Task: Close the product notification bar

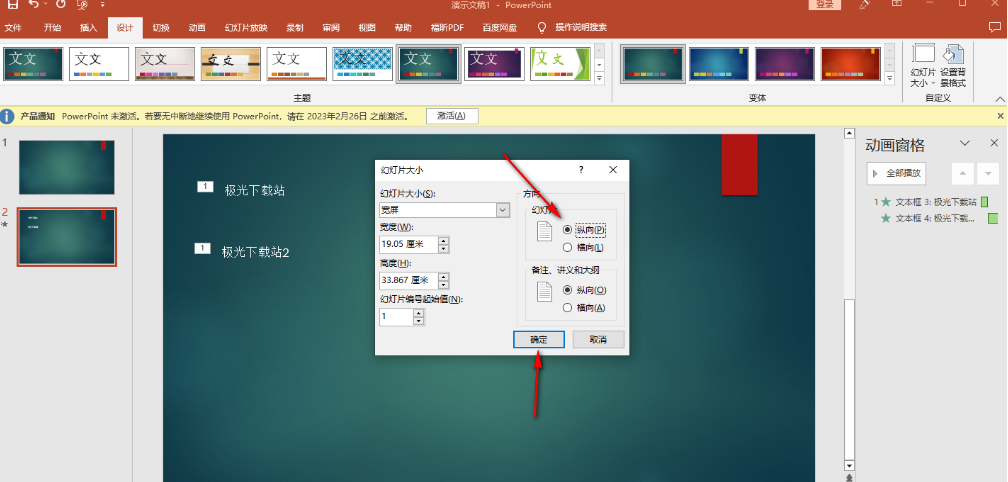Action: tap(1000, 116)
